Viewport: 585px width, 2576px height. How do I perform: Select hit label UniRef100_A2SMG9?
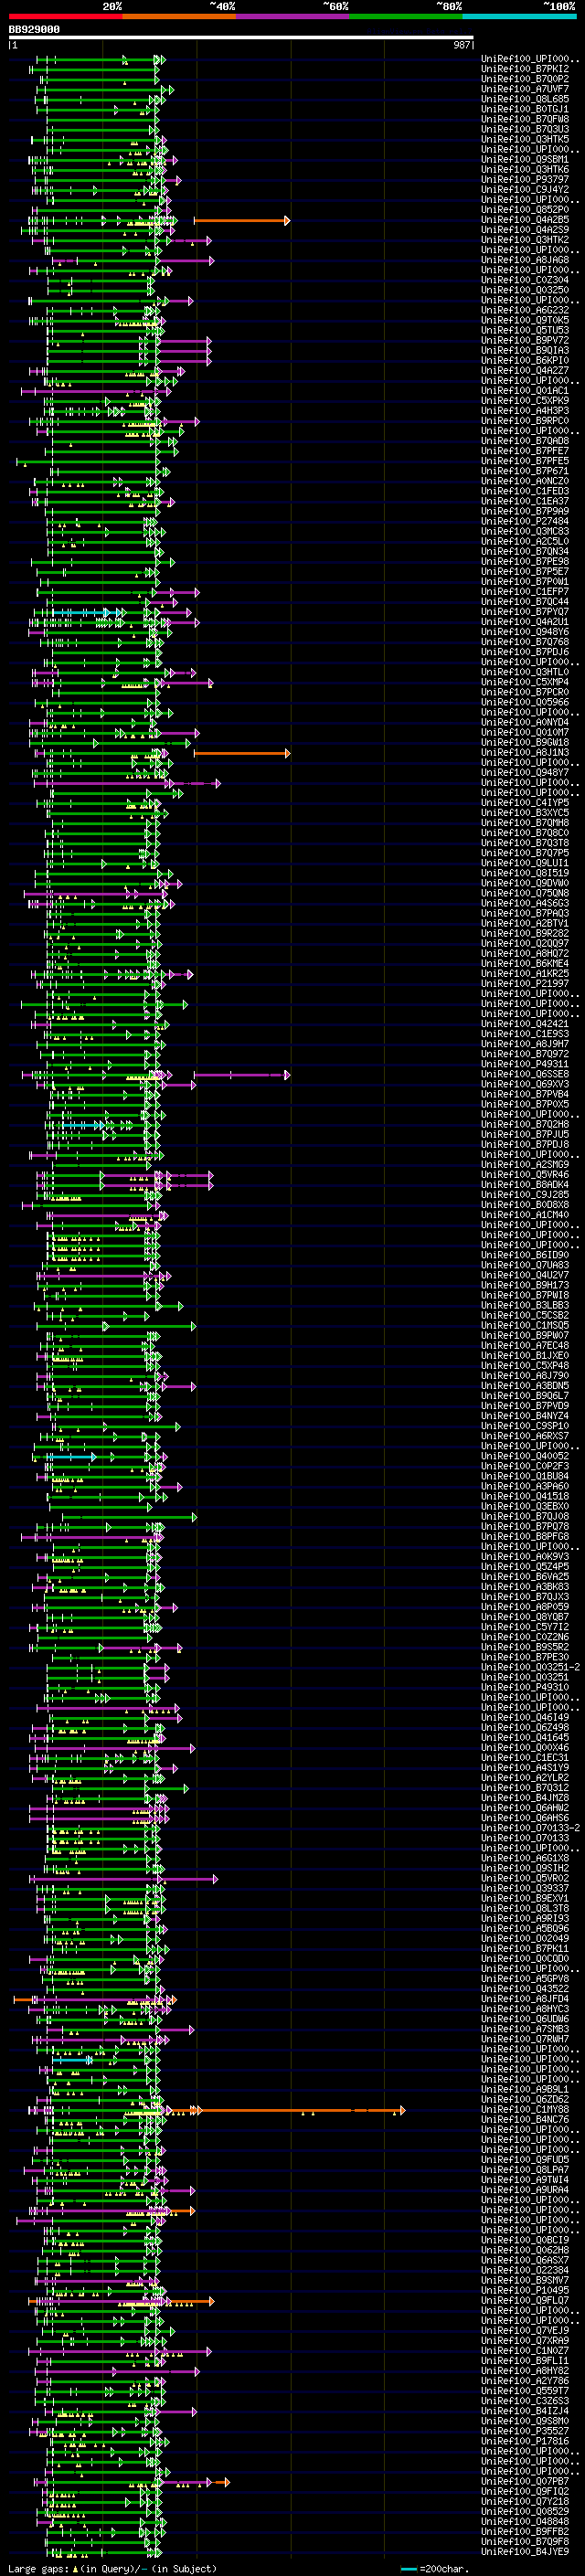525,1165
